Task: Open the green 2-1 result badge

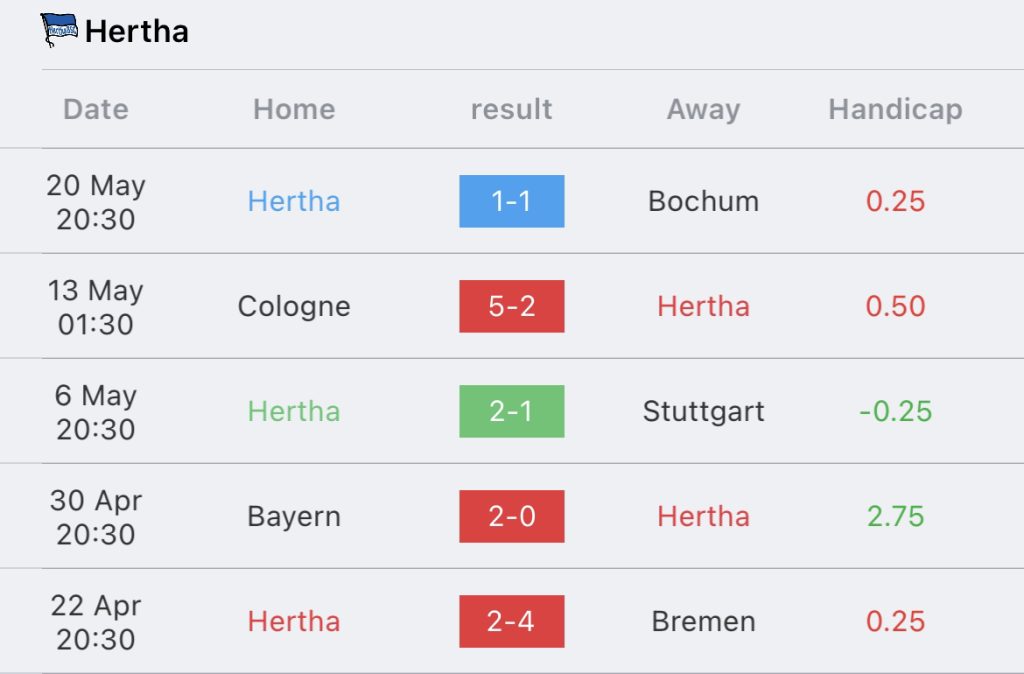Action: point(511,411)
